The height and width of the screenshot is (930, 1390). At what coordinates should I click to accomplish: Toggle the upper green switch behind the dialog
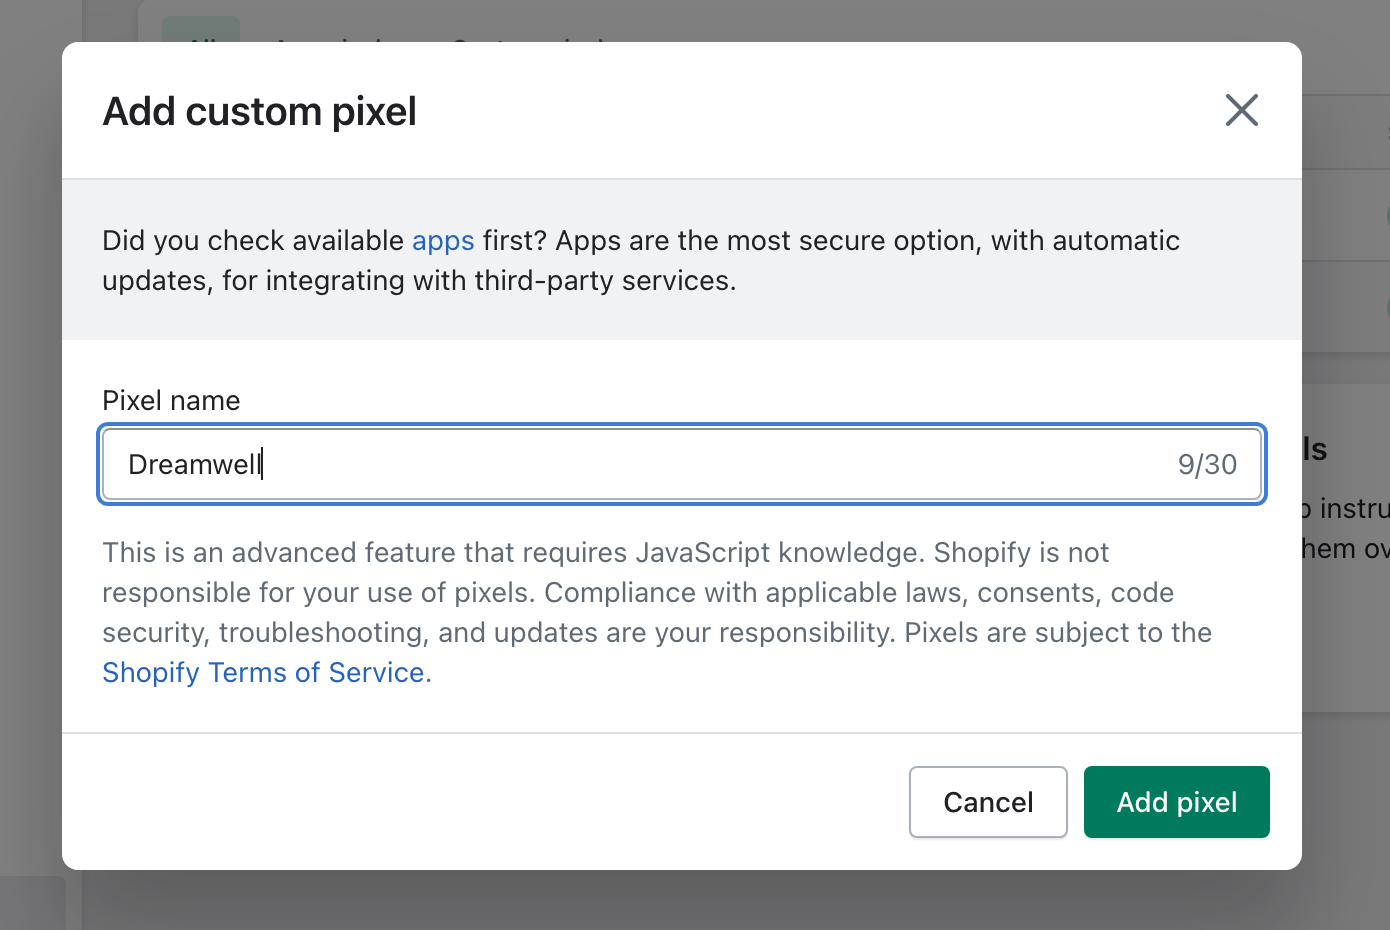[1385, 214]
